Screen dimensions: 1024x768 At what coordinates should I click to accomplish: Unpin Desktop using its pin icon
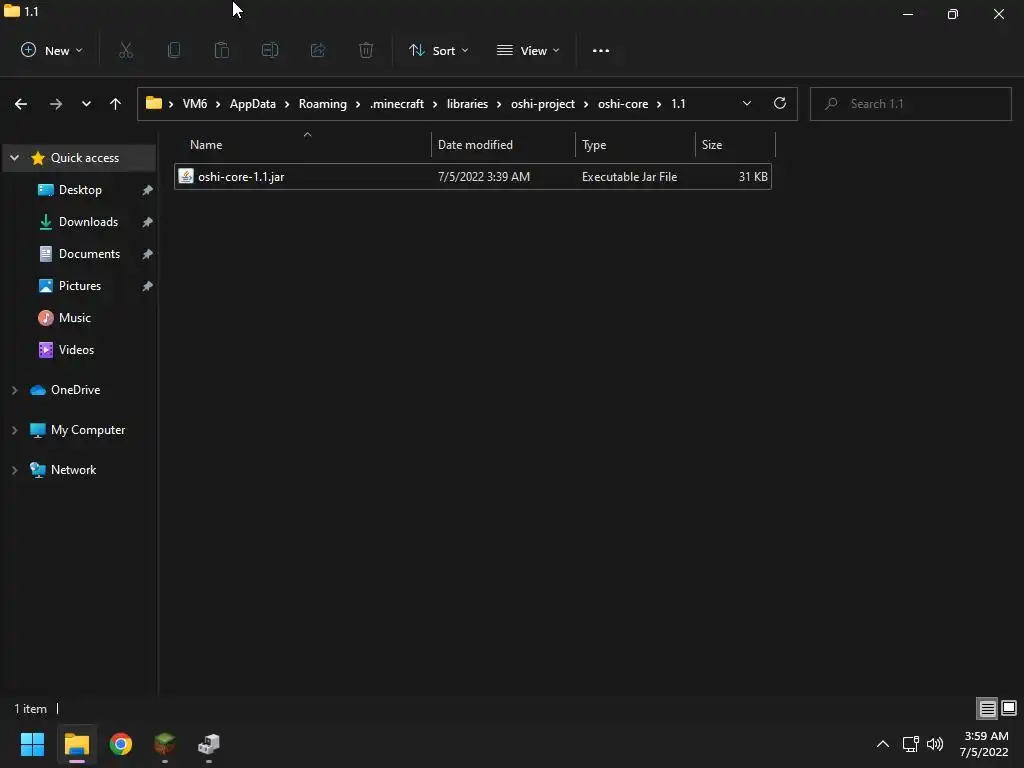click(x=148, y=190)
